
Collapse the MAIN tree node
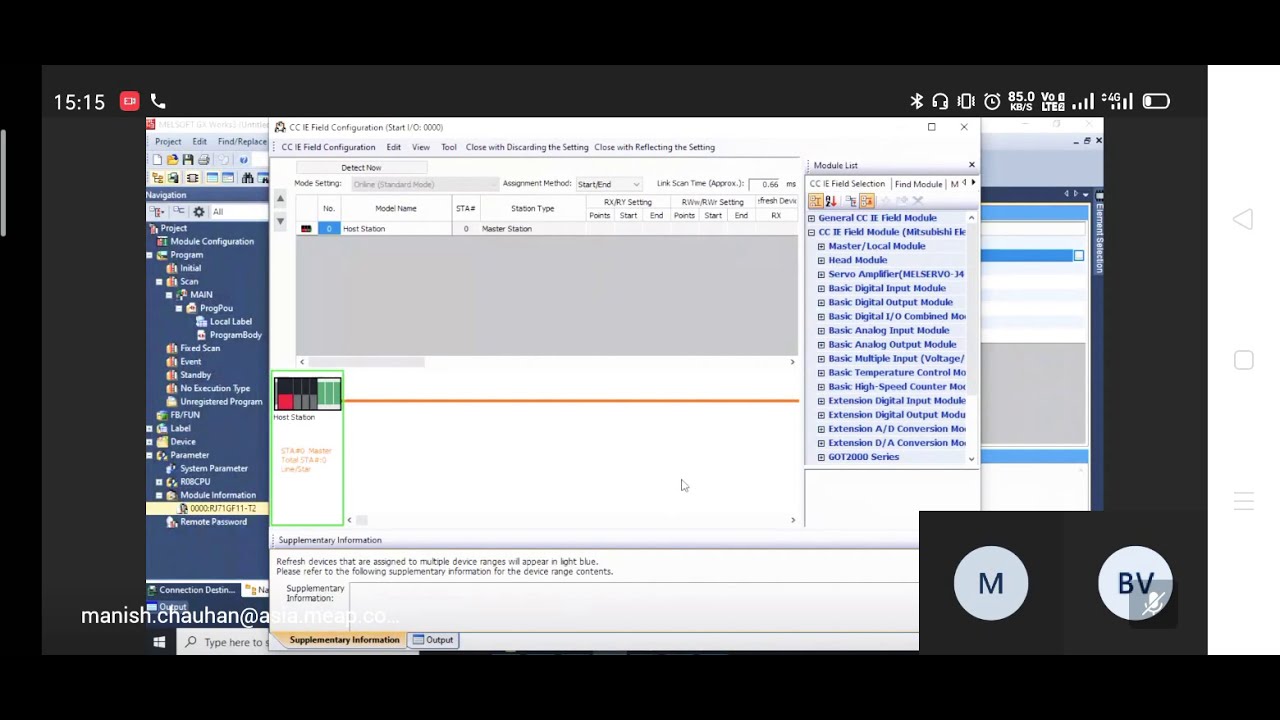[x=168, y=295]
